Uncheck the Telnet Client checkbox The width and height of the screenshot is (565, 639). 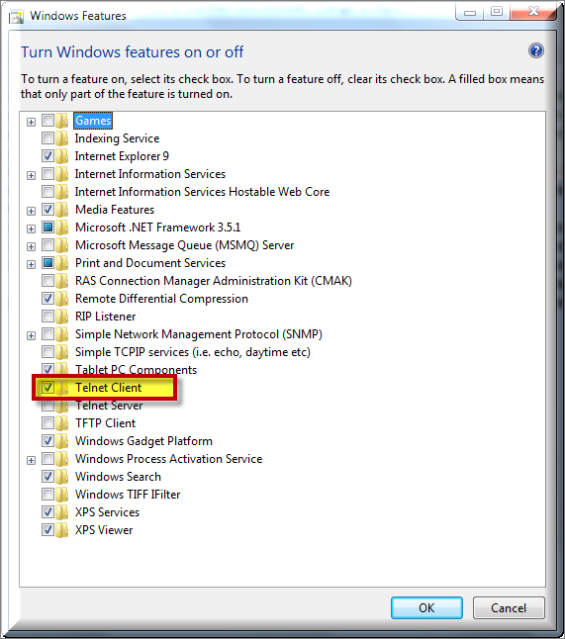(x=48, y=387)
